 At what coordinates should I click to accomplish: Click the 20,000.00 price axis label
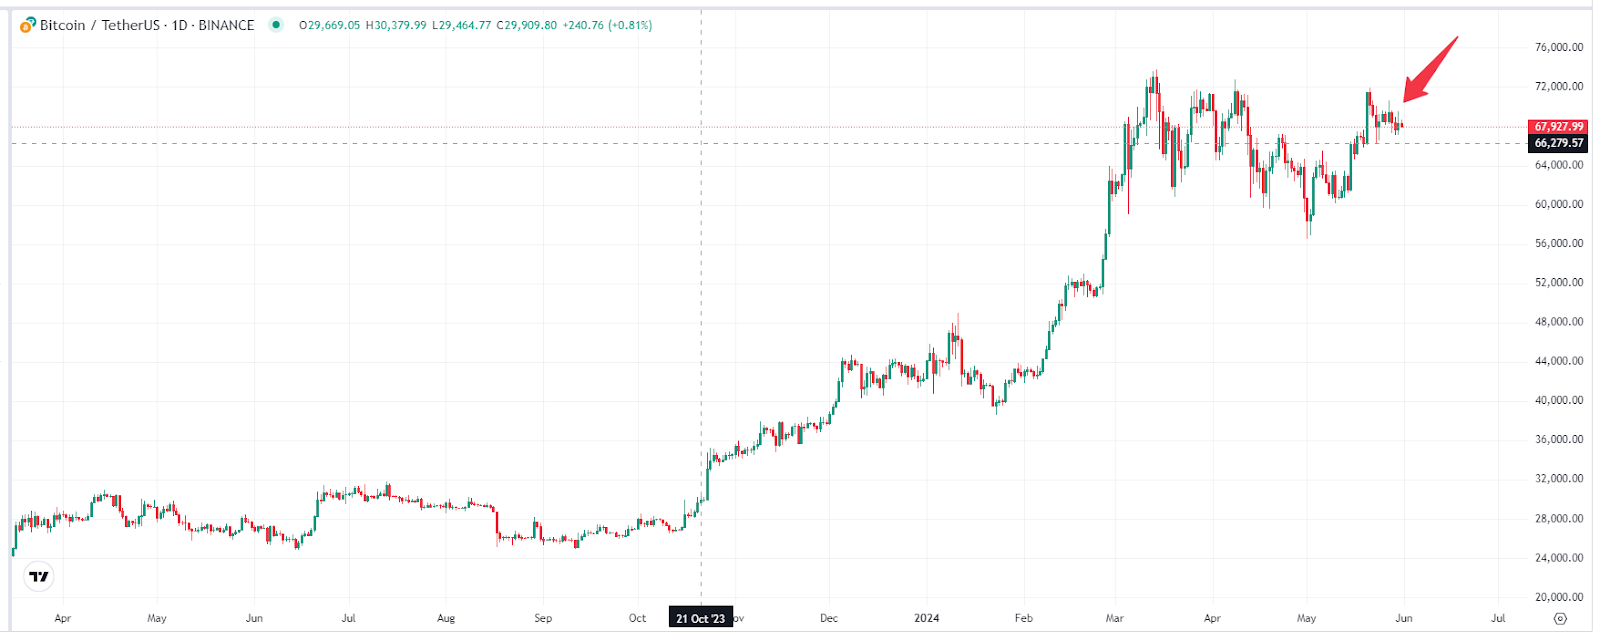[1559, 597]
